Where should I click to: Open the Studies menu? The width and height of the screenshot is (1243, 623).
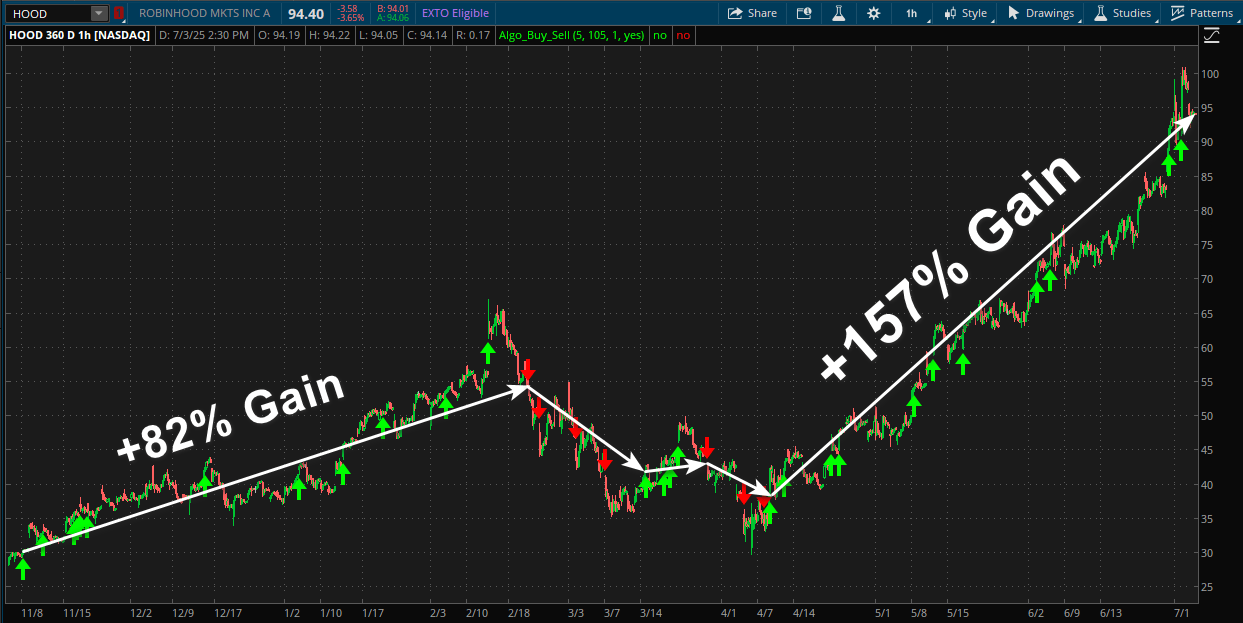pos(1123,13)
